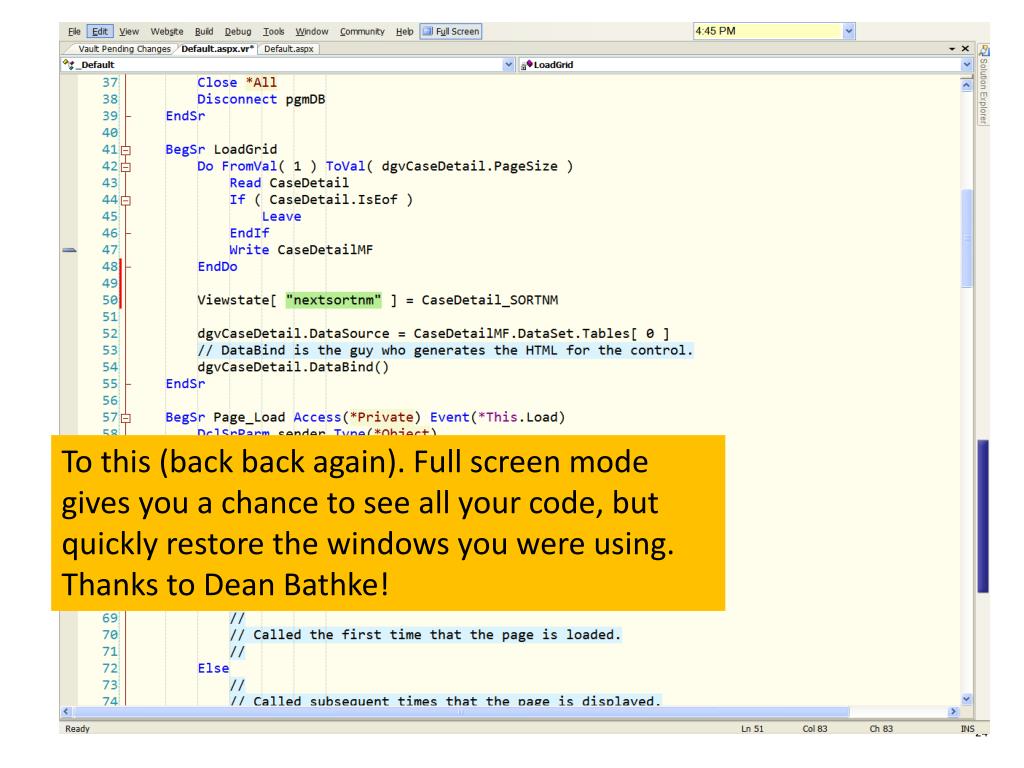Viewport: 1024px width, 768px height.
Task: Collapse the Do FromVal loop on line 42
Action: (126, 167)
